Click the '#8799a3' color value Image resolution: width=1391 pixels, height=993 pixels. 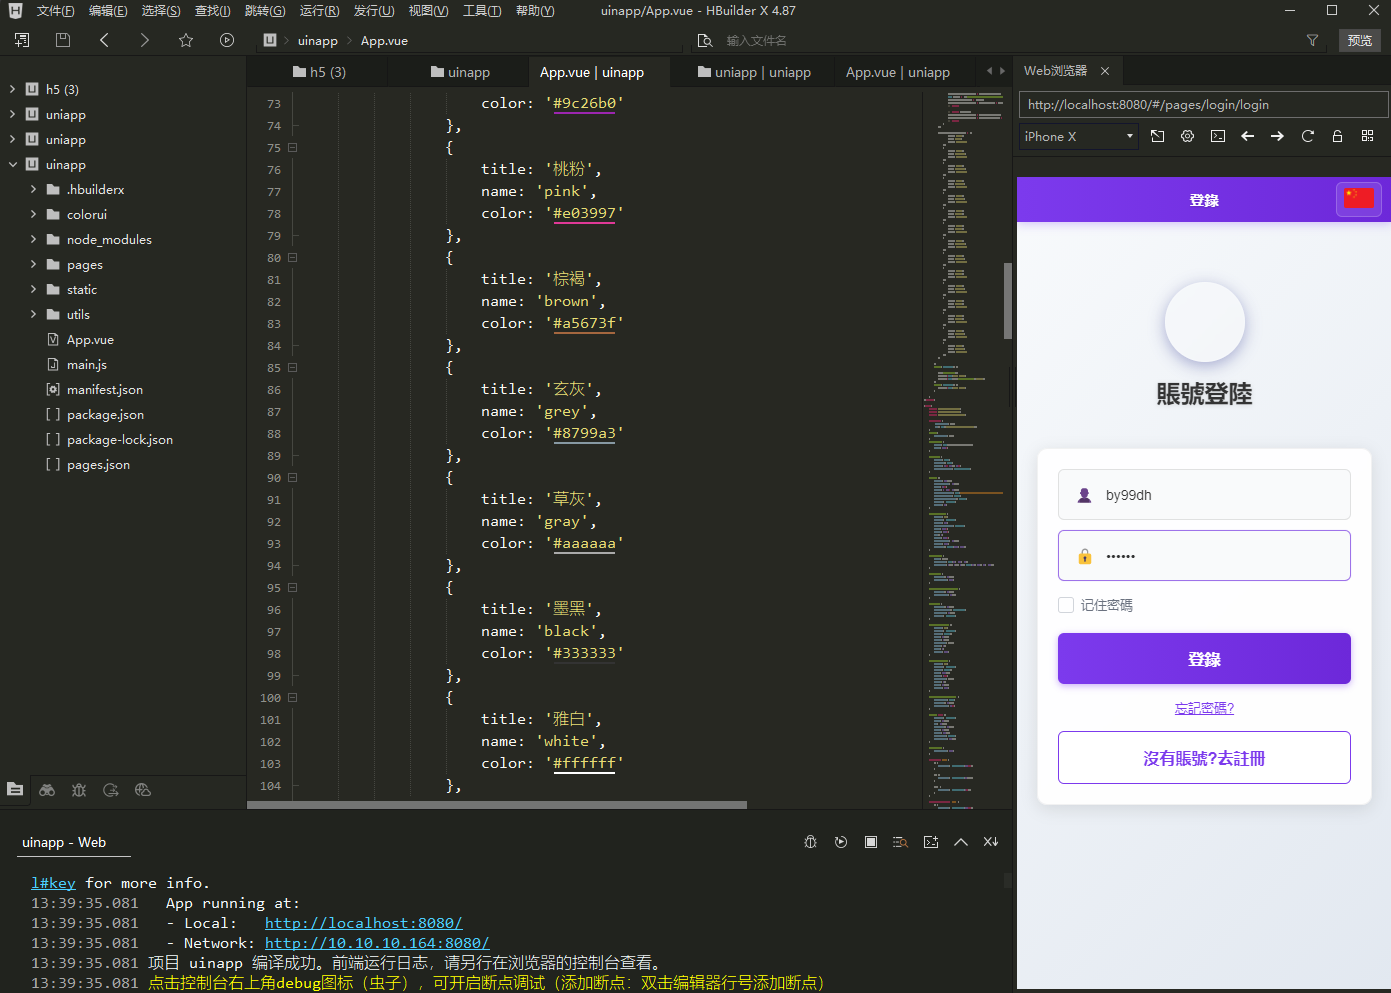pyautogui.click(x=585, y=433)
